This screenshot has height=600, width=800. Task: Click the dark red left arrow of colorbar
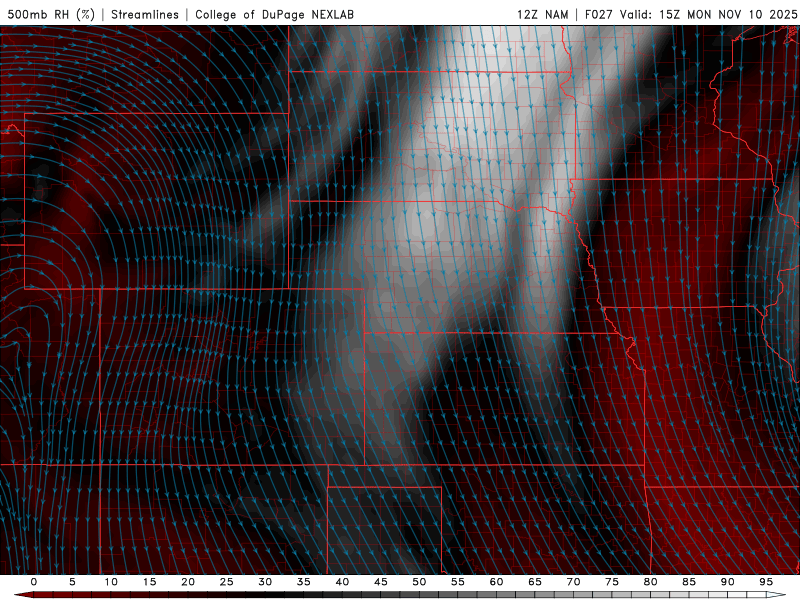click(23, 595)
